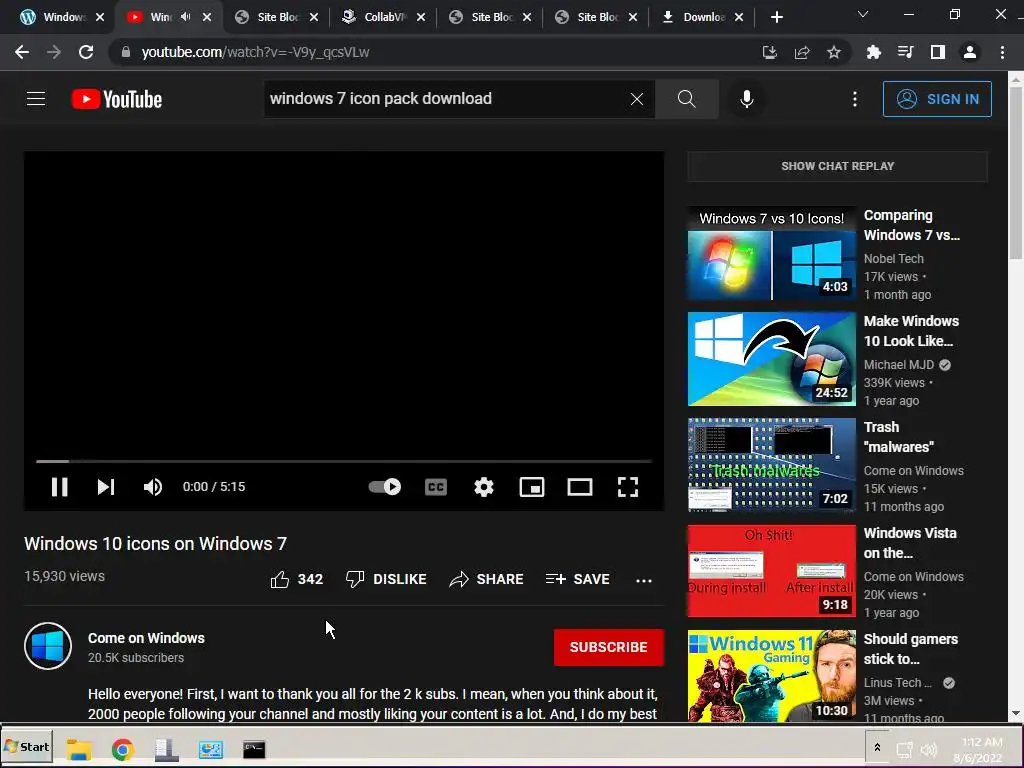1024x768 pixels.
Task: Mute the YouTube tab via speaker icon
Action: click(185, 17)
